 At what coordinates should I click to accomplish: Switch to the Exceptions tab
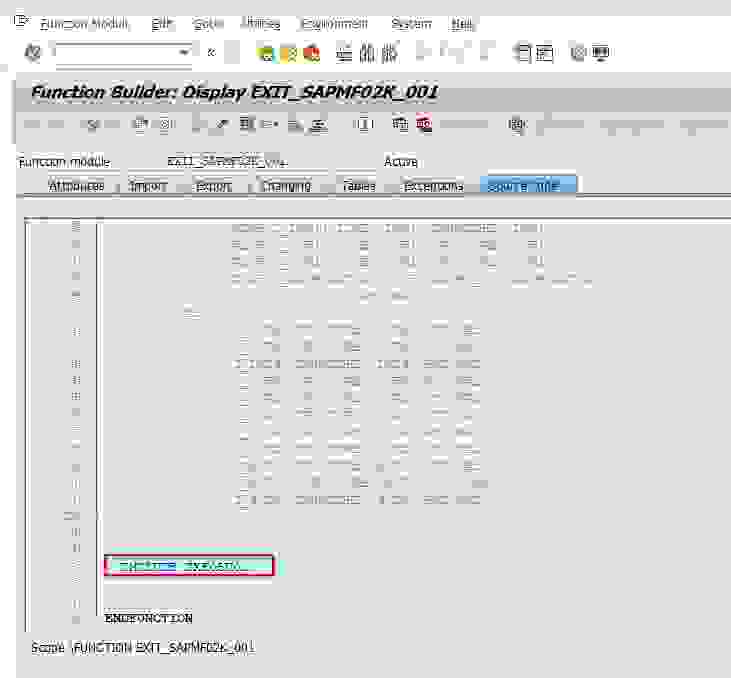pos(433,187)
